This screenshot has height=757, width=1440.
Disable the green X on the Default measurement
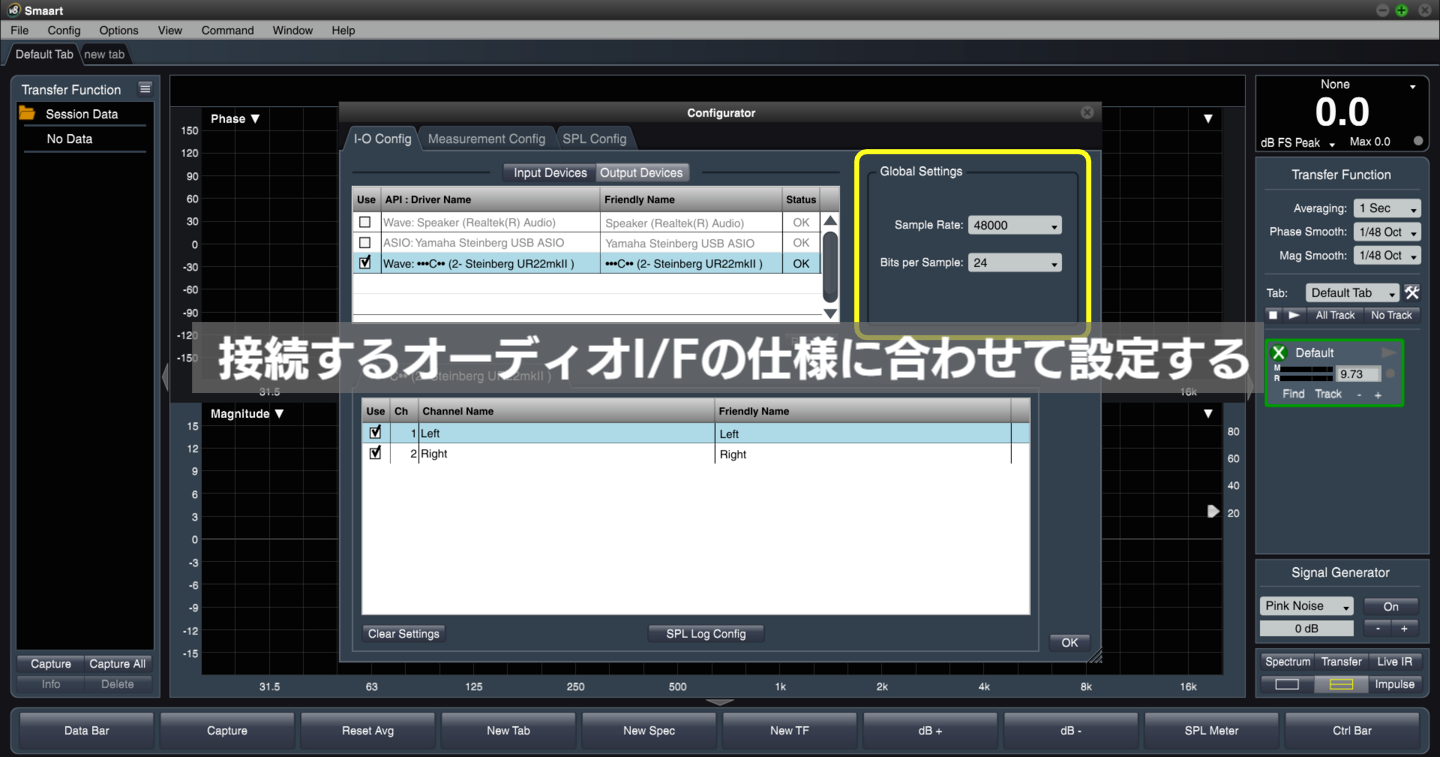(1279, 352)
